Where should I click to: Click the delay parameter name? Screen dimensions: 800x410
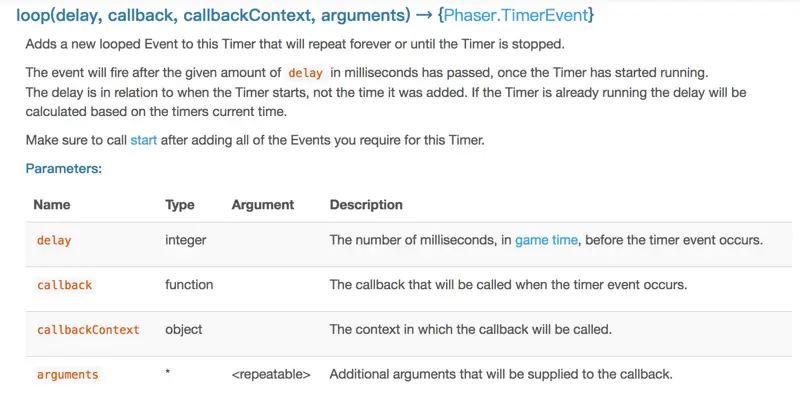[x=54, y=240]
